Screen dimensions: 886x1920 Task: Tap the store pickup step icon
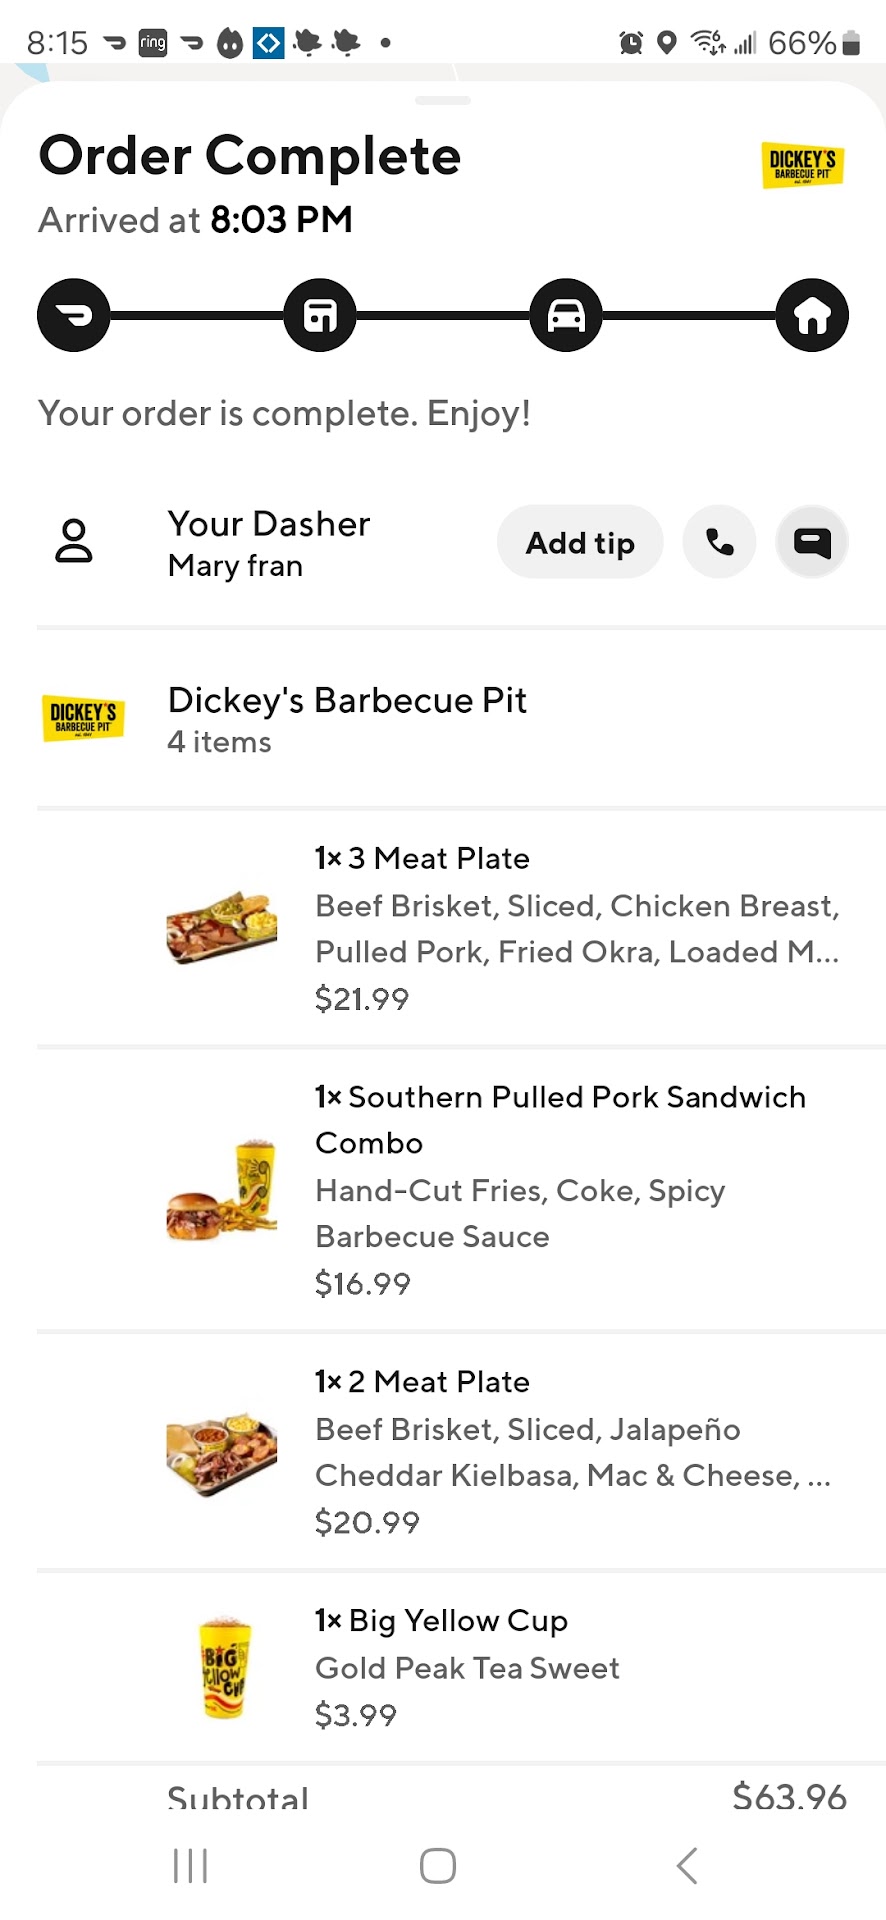tap(320, 316)
